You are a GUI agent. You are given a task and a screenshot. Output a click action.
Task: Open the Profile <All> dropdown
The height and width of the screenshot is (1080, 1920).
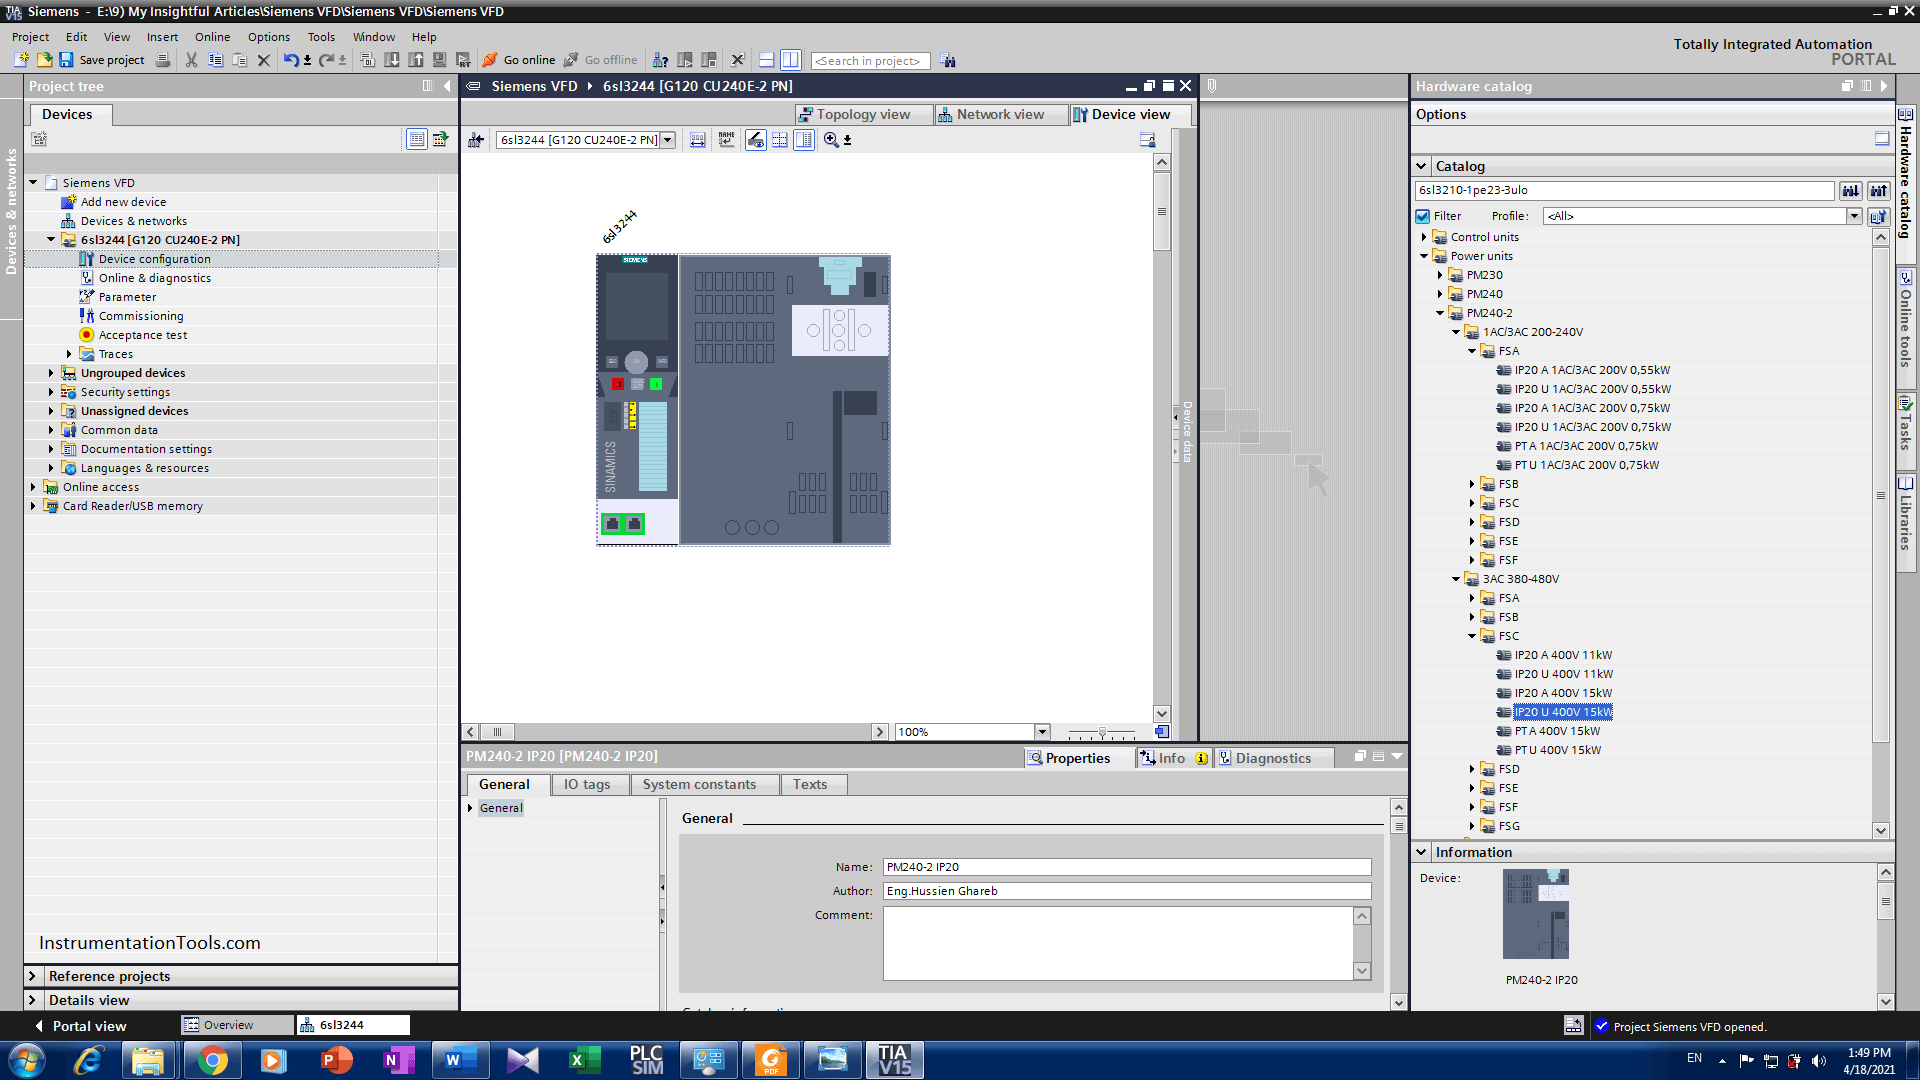tap(1853, 216)
